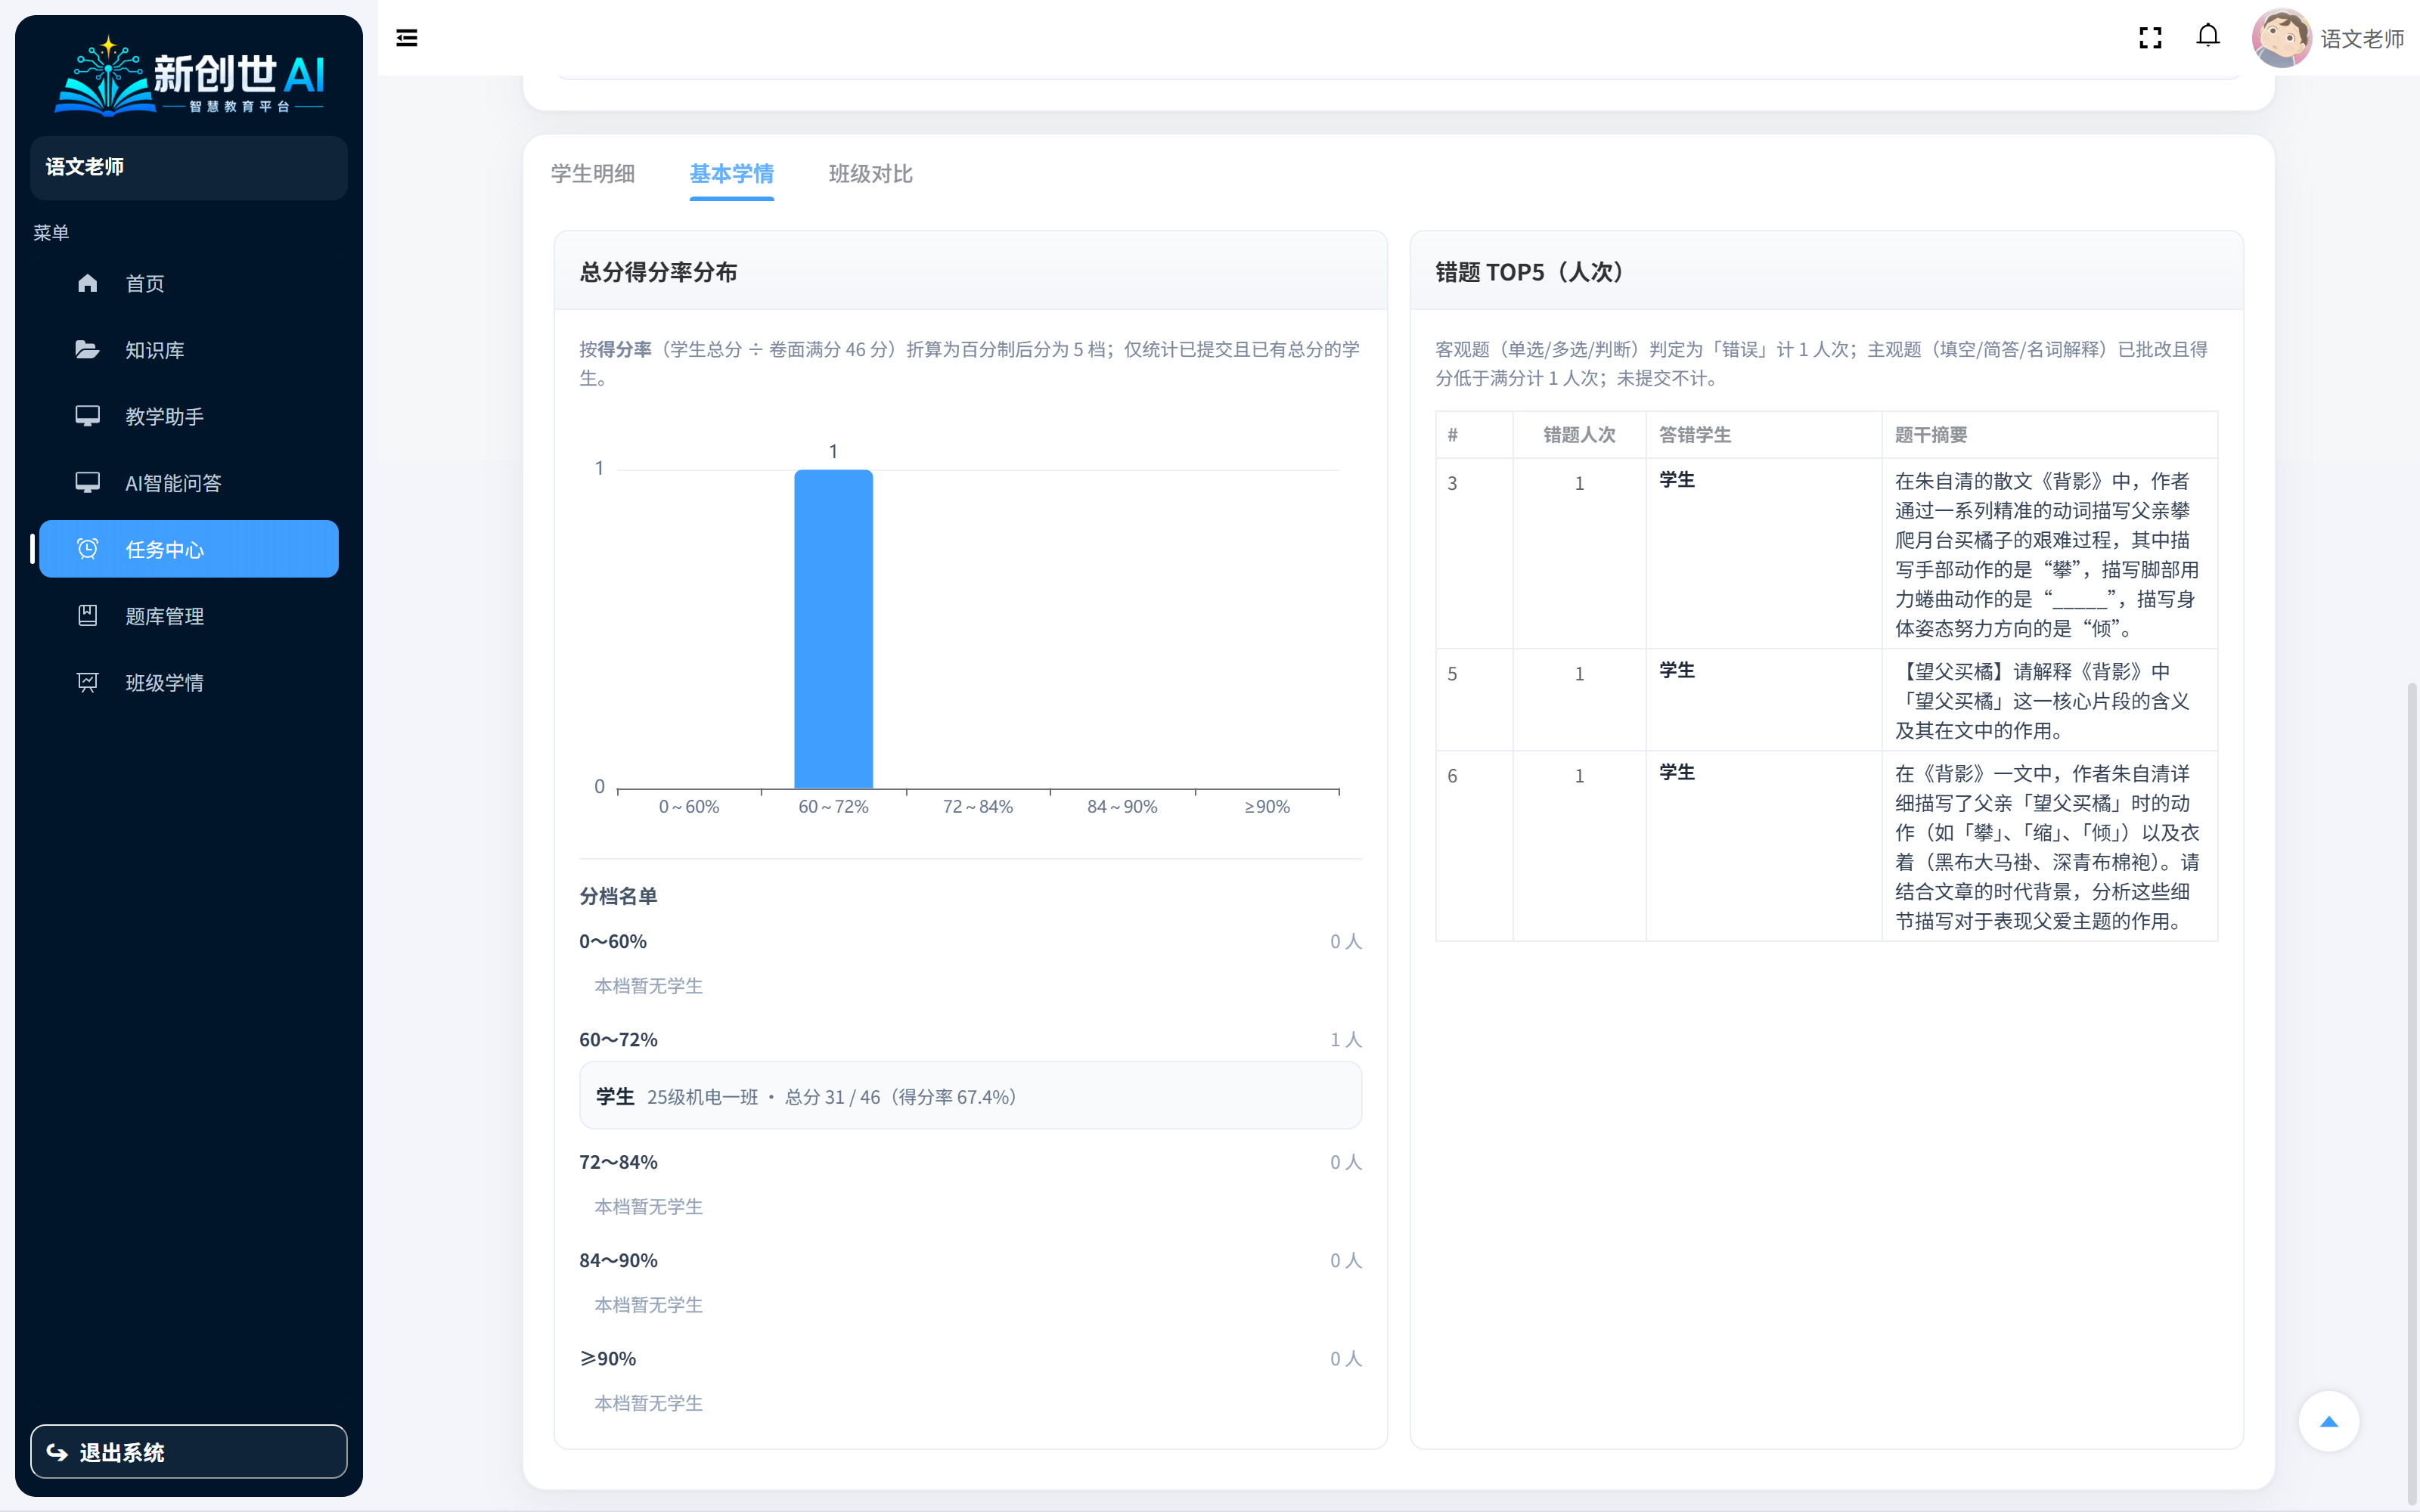Click the monitor icon next to AI智能问答
Image resolution: width=2420 pixels, height=1512 pixels.
pyautogui.click(x=88, y=483)
